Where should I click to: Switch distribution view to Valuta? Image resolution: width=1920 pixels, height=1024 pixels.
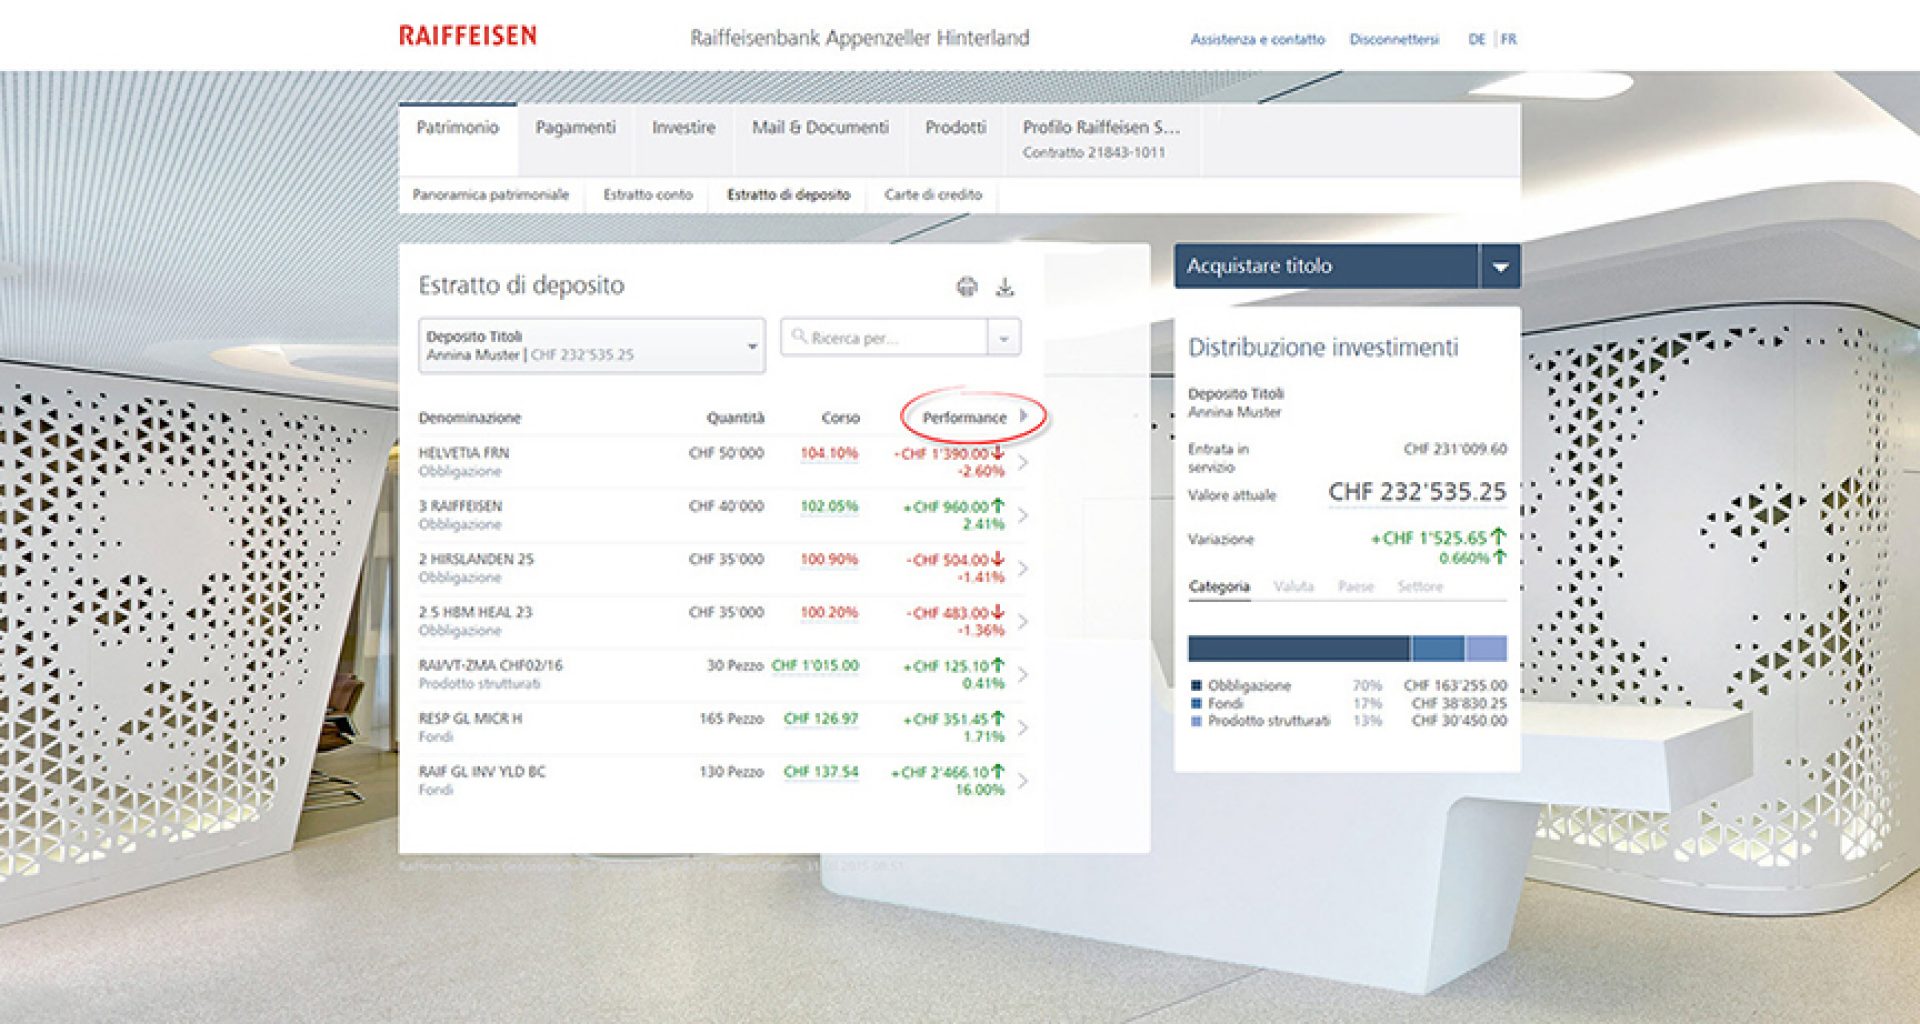point(1293,586)
